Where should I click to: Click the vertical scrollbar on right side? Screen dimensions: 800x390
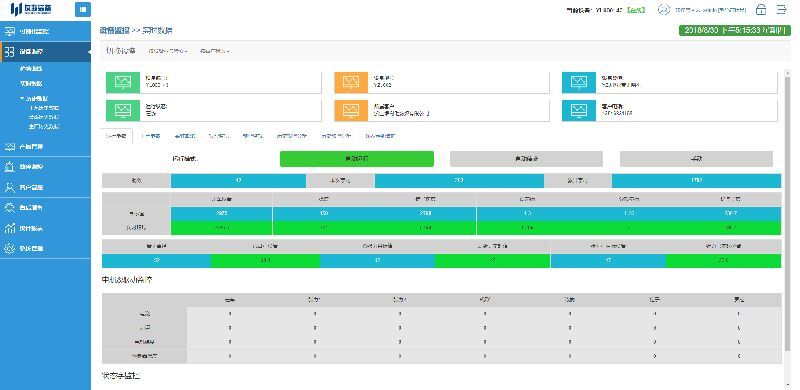click(x=788, y=225)
